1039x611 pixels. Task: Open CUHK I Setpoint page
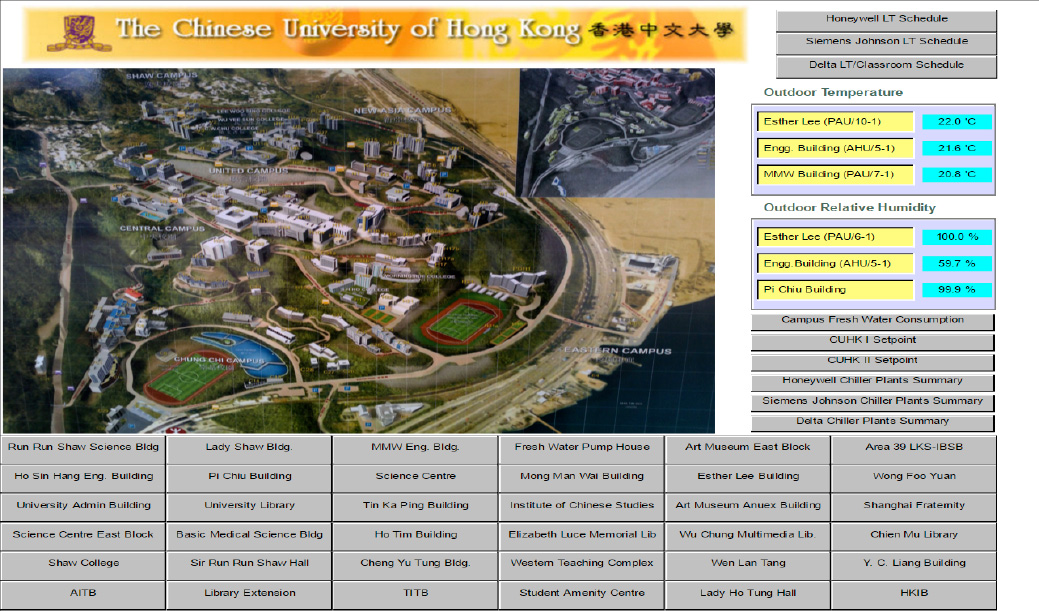873,341
